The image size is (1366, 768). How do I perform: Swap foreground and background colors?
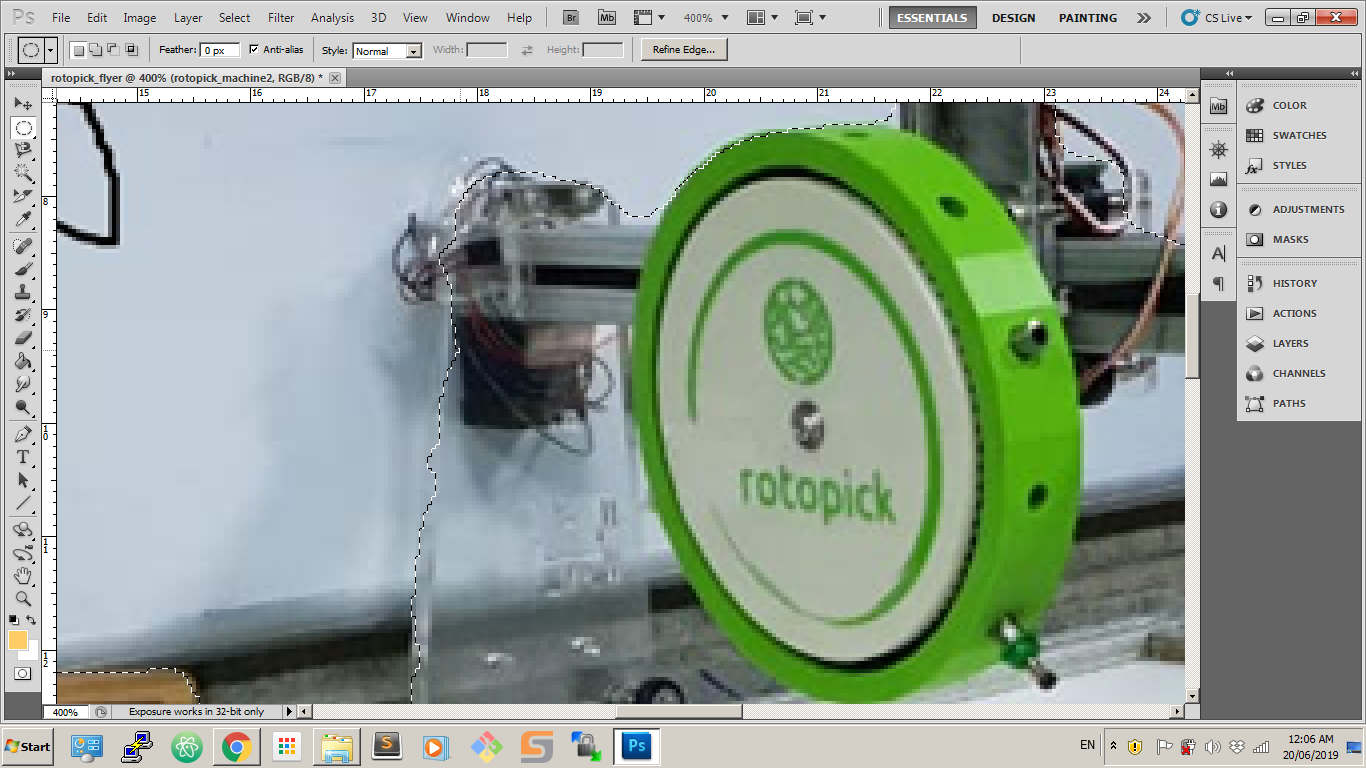[32, 620]
